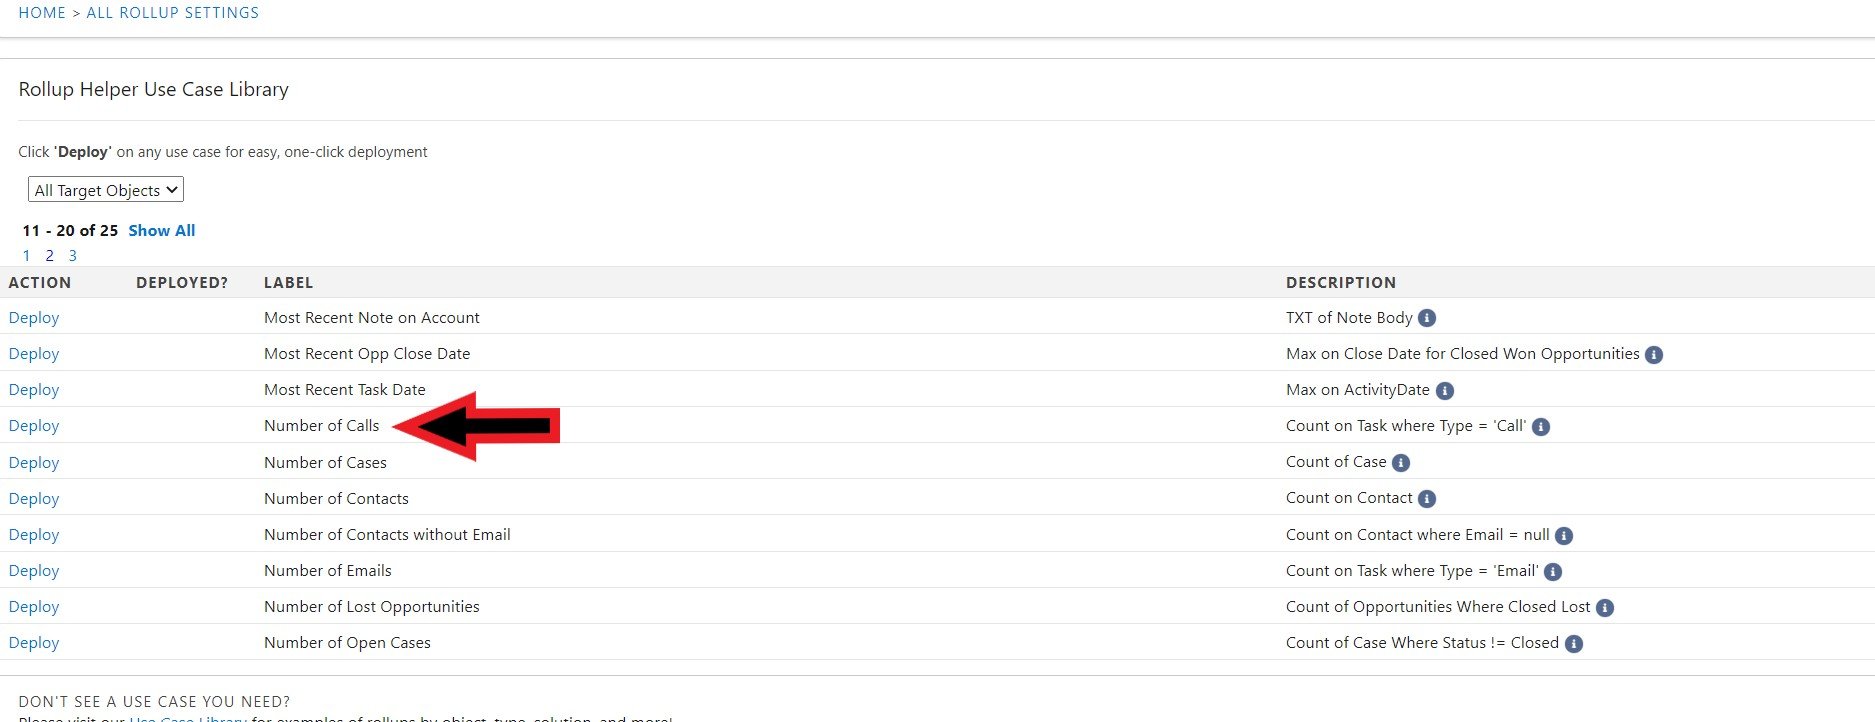Go to page 2 of results

[x=49, y=255]
